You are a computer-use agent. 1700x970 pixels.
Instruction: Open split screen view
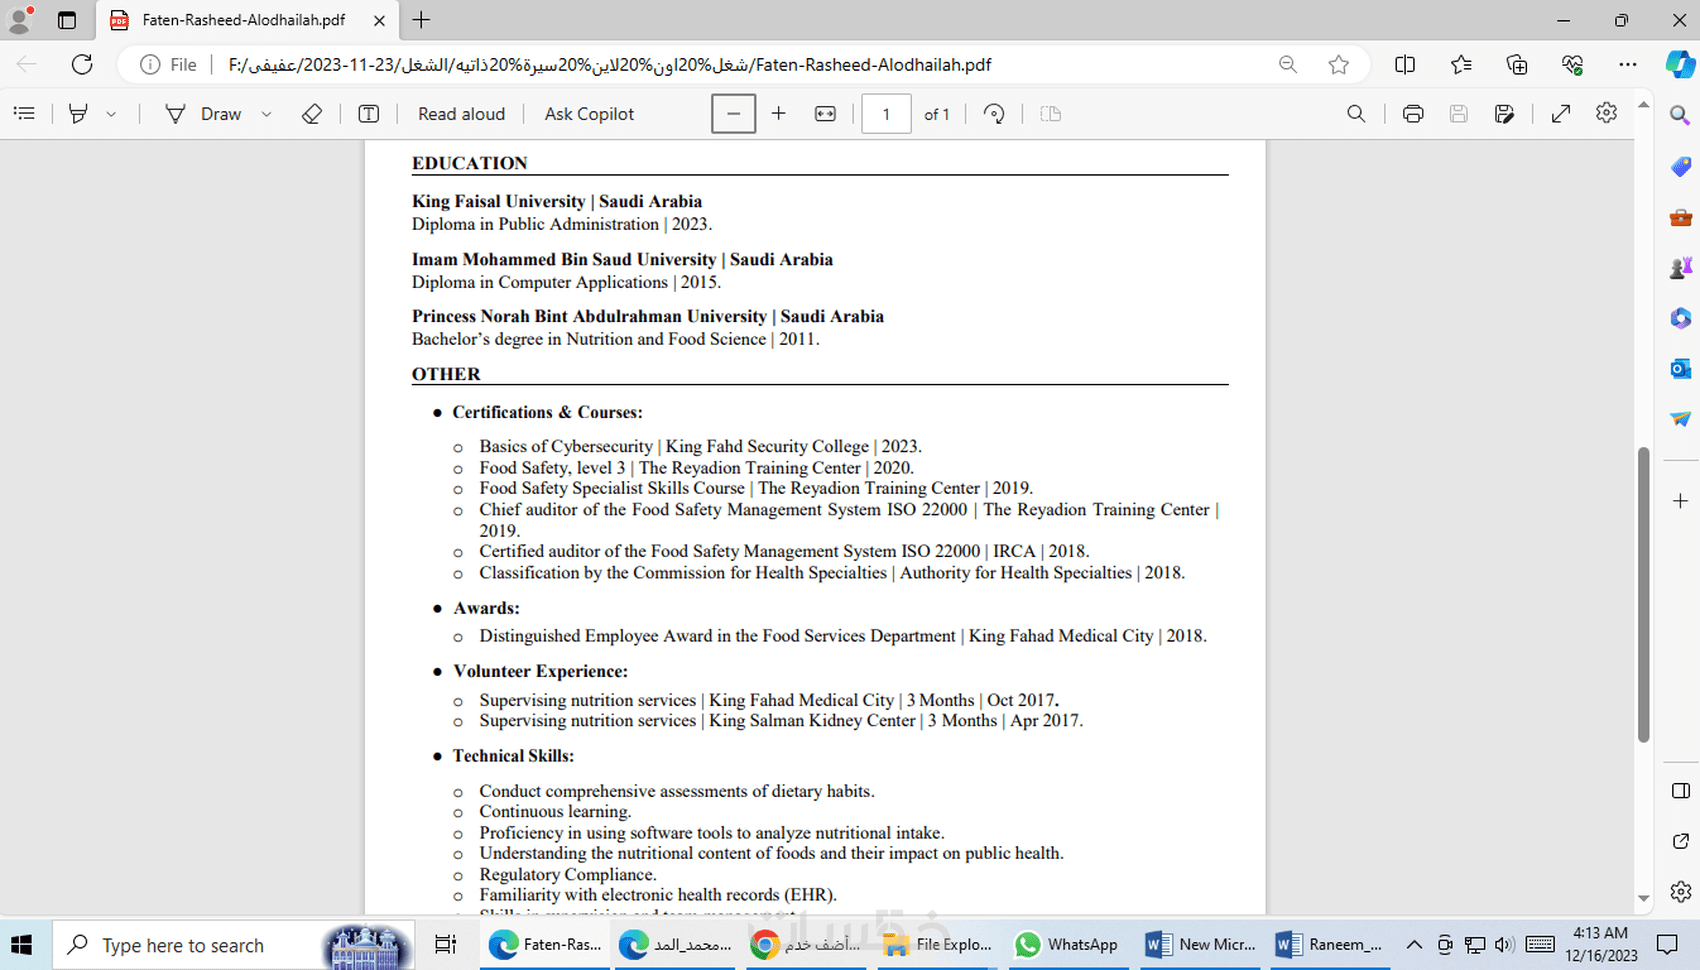tap(1405, 65)
